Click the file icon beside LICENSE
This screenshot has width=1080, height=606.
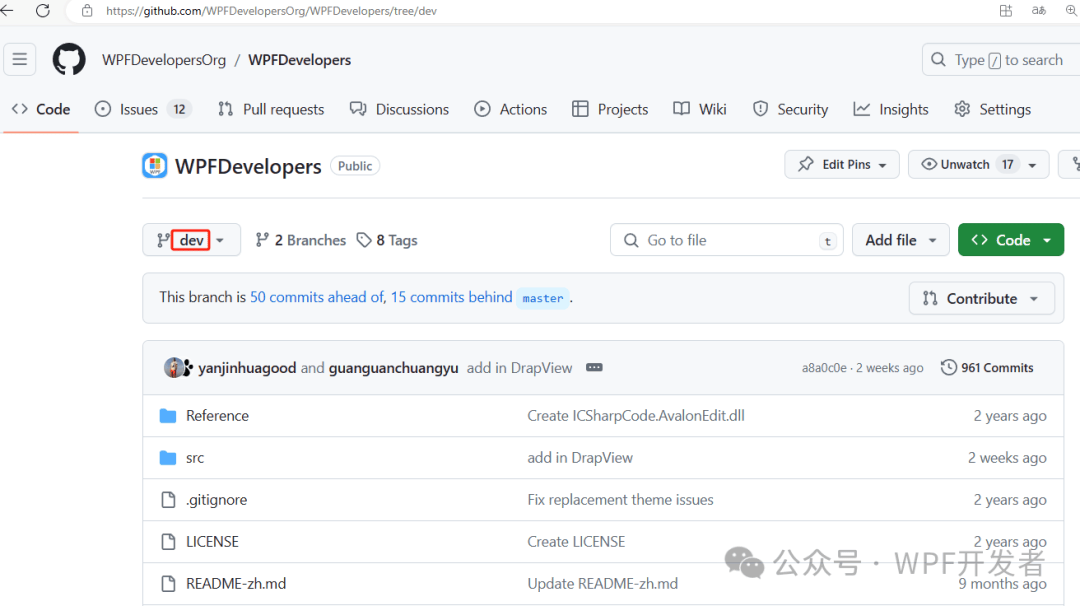click(168, 541)
